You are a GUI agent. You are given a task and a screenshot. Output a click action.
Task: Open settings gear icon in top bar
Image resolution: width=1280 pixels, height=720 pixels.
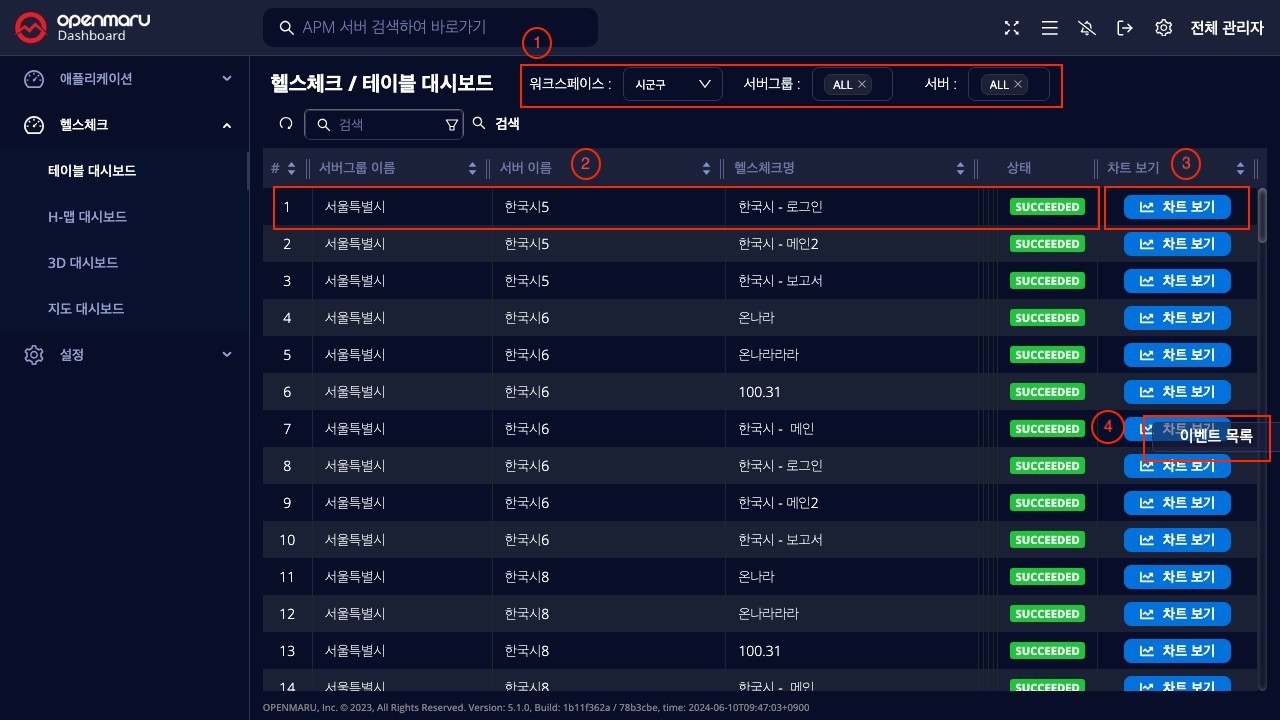pos(1163,28)
